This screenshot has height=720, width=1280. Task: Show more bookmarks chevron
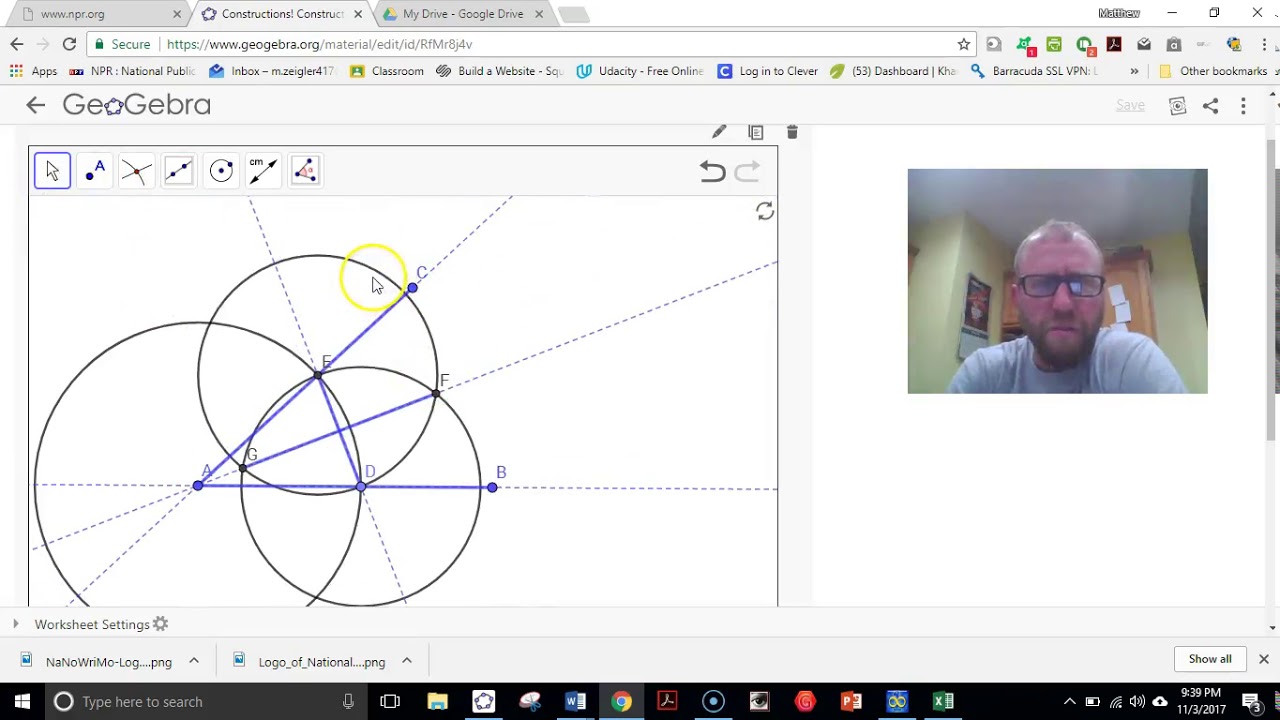click(1134, 71)
